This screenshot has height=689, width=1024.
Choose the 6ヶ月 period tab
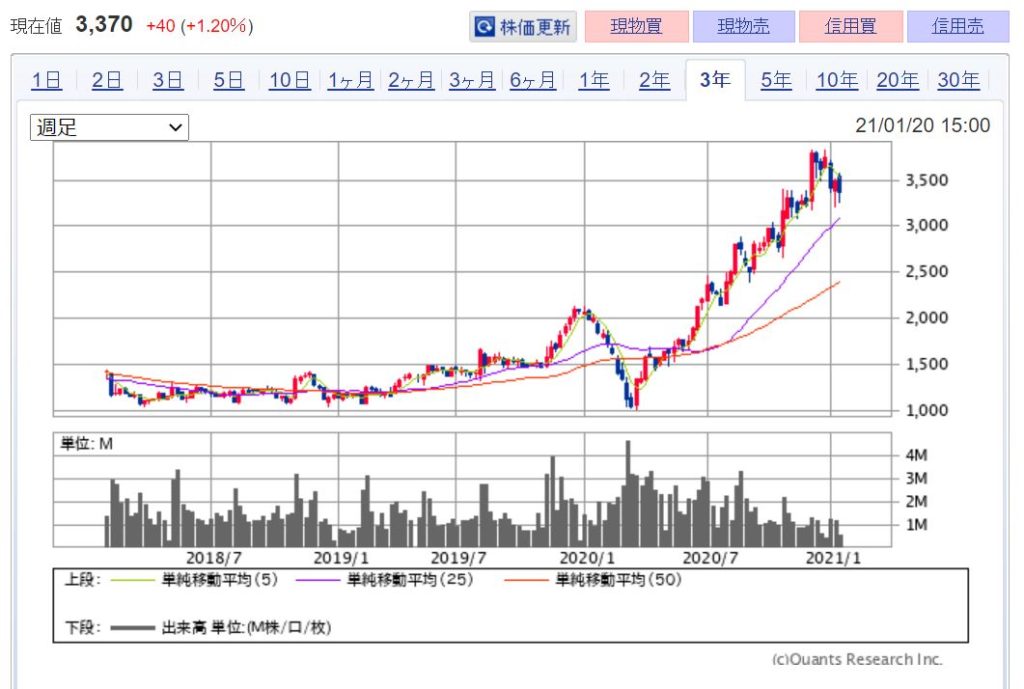533,81
